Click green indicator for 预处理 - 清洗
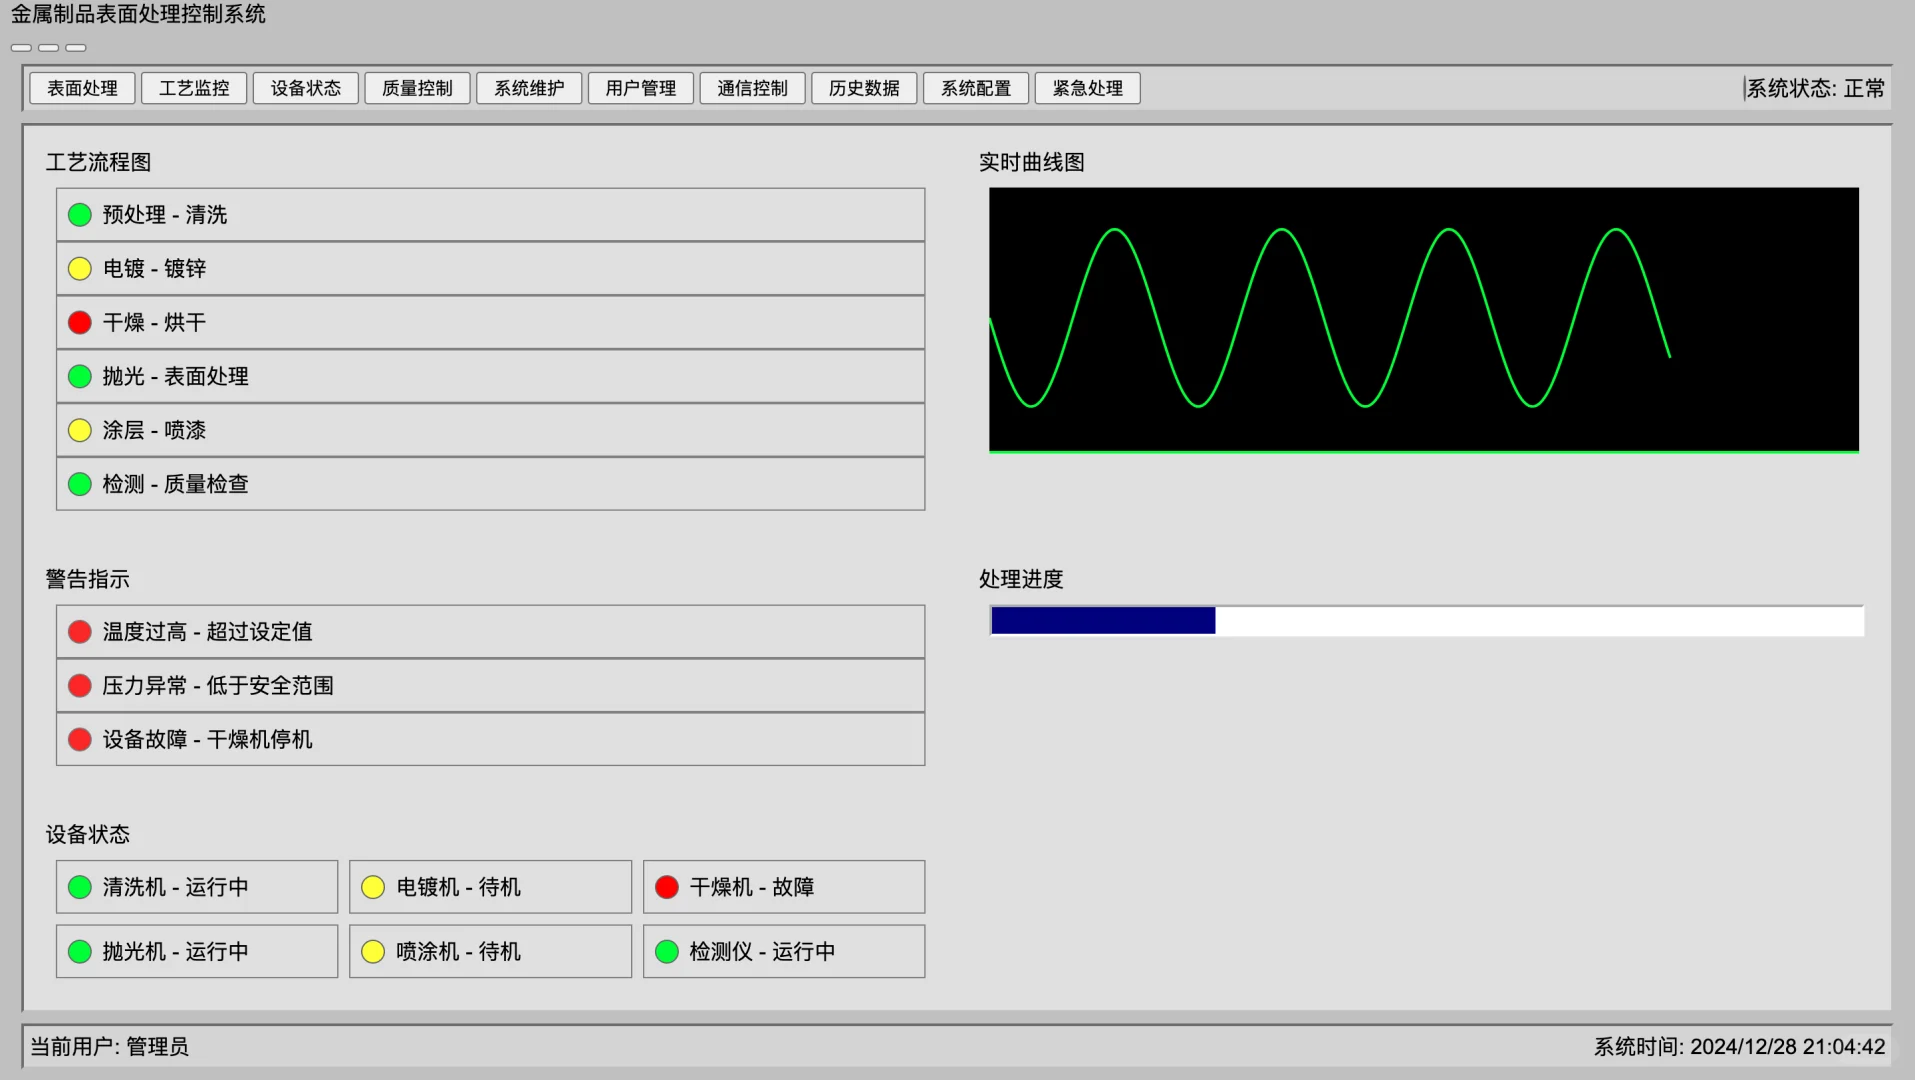This screenshot has width=1915, height=1080. click(x=80, y=215)
